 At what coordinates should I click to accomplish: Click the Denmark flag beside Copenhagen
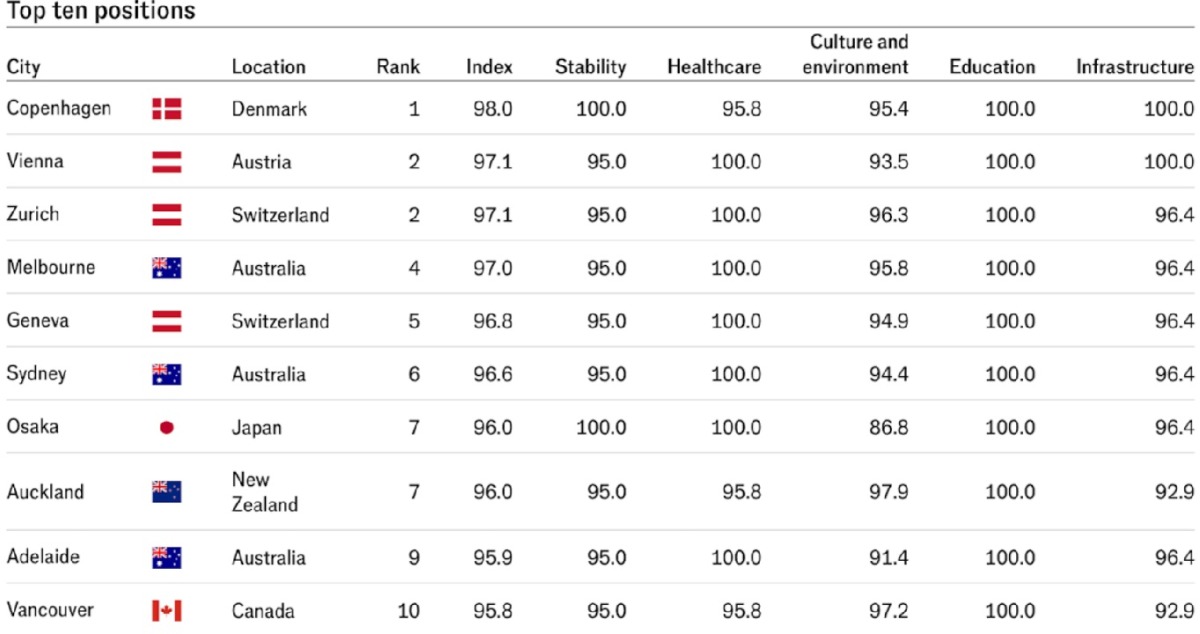[167, 109]
